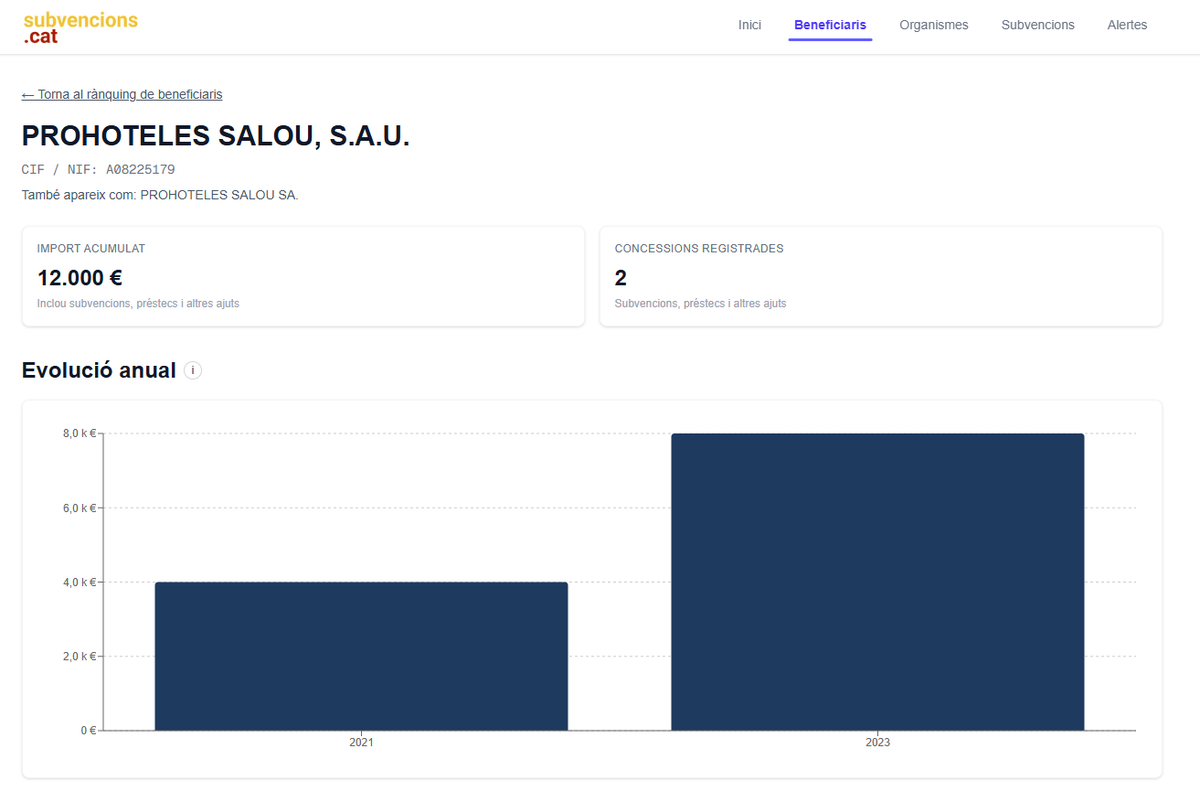Click the 2021 x-axis label
The image size is (1200, 802).
tap(361, 743)
